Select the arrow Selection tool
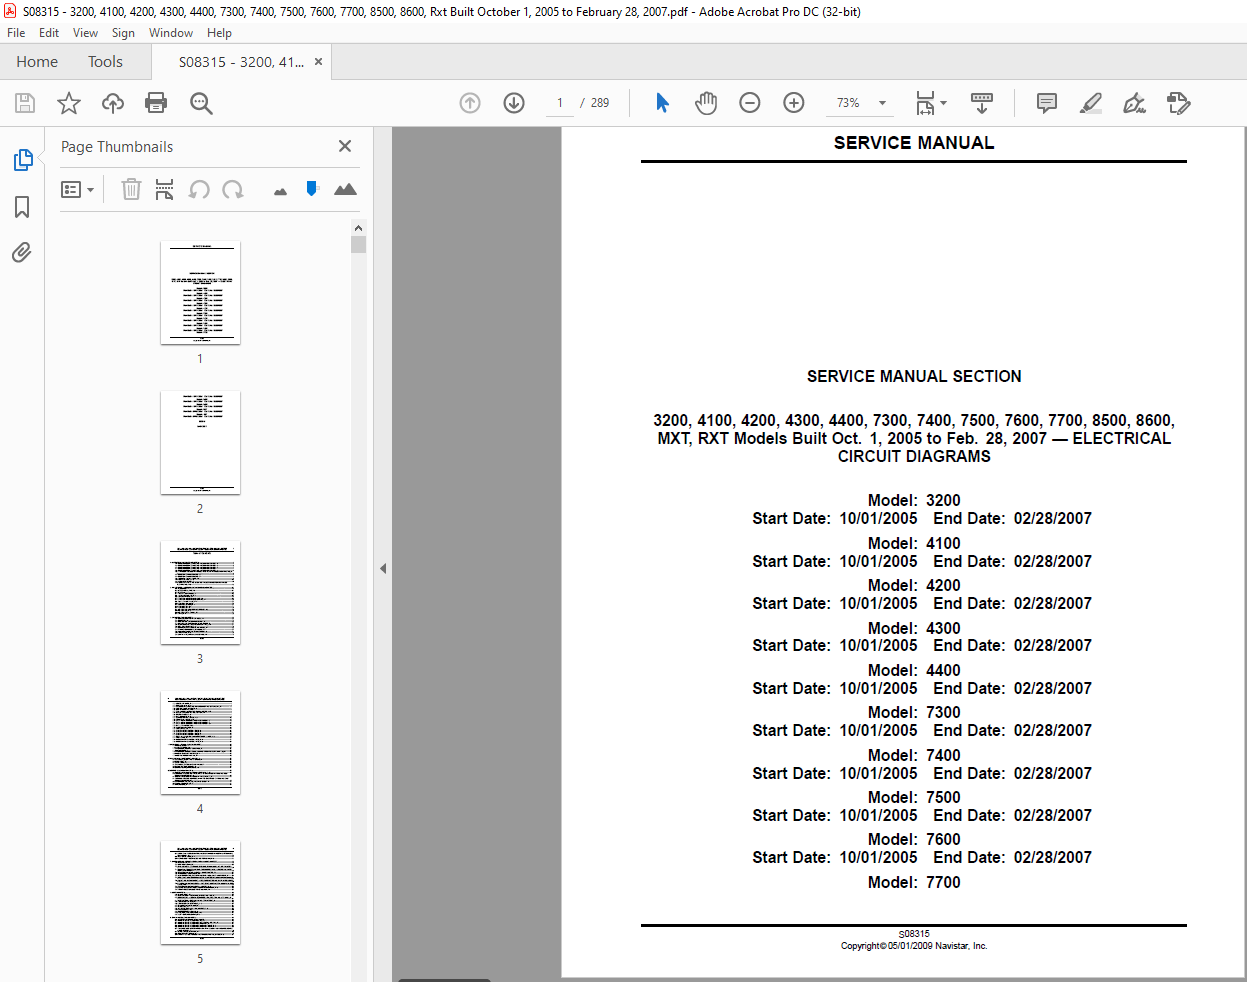Viewport: 1247px width, 982px height. [662, 103]
